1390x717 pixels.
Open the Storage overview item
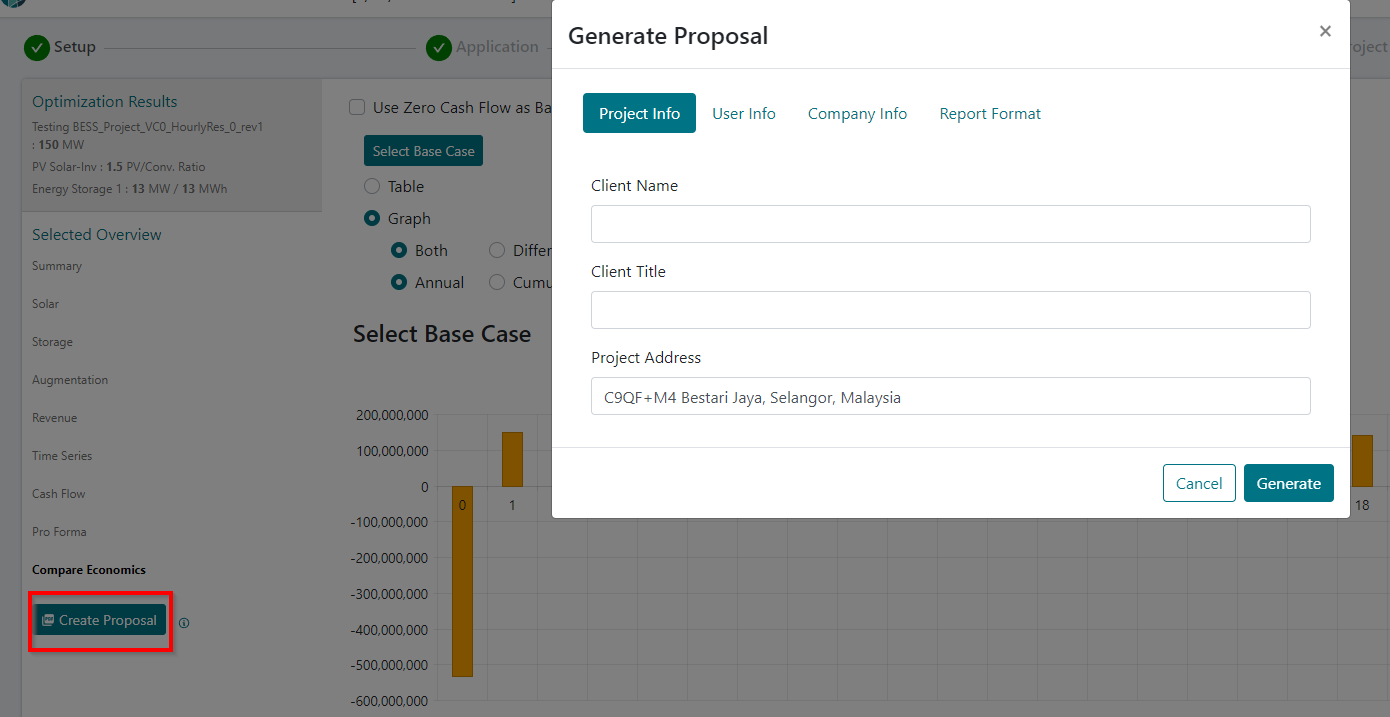click(52, 342)
